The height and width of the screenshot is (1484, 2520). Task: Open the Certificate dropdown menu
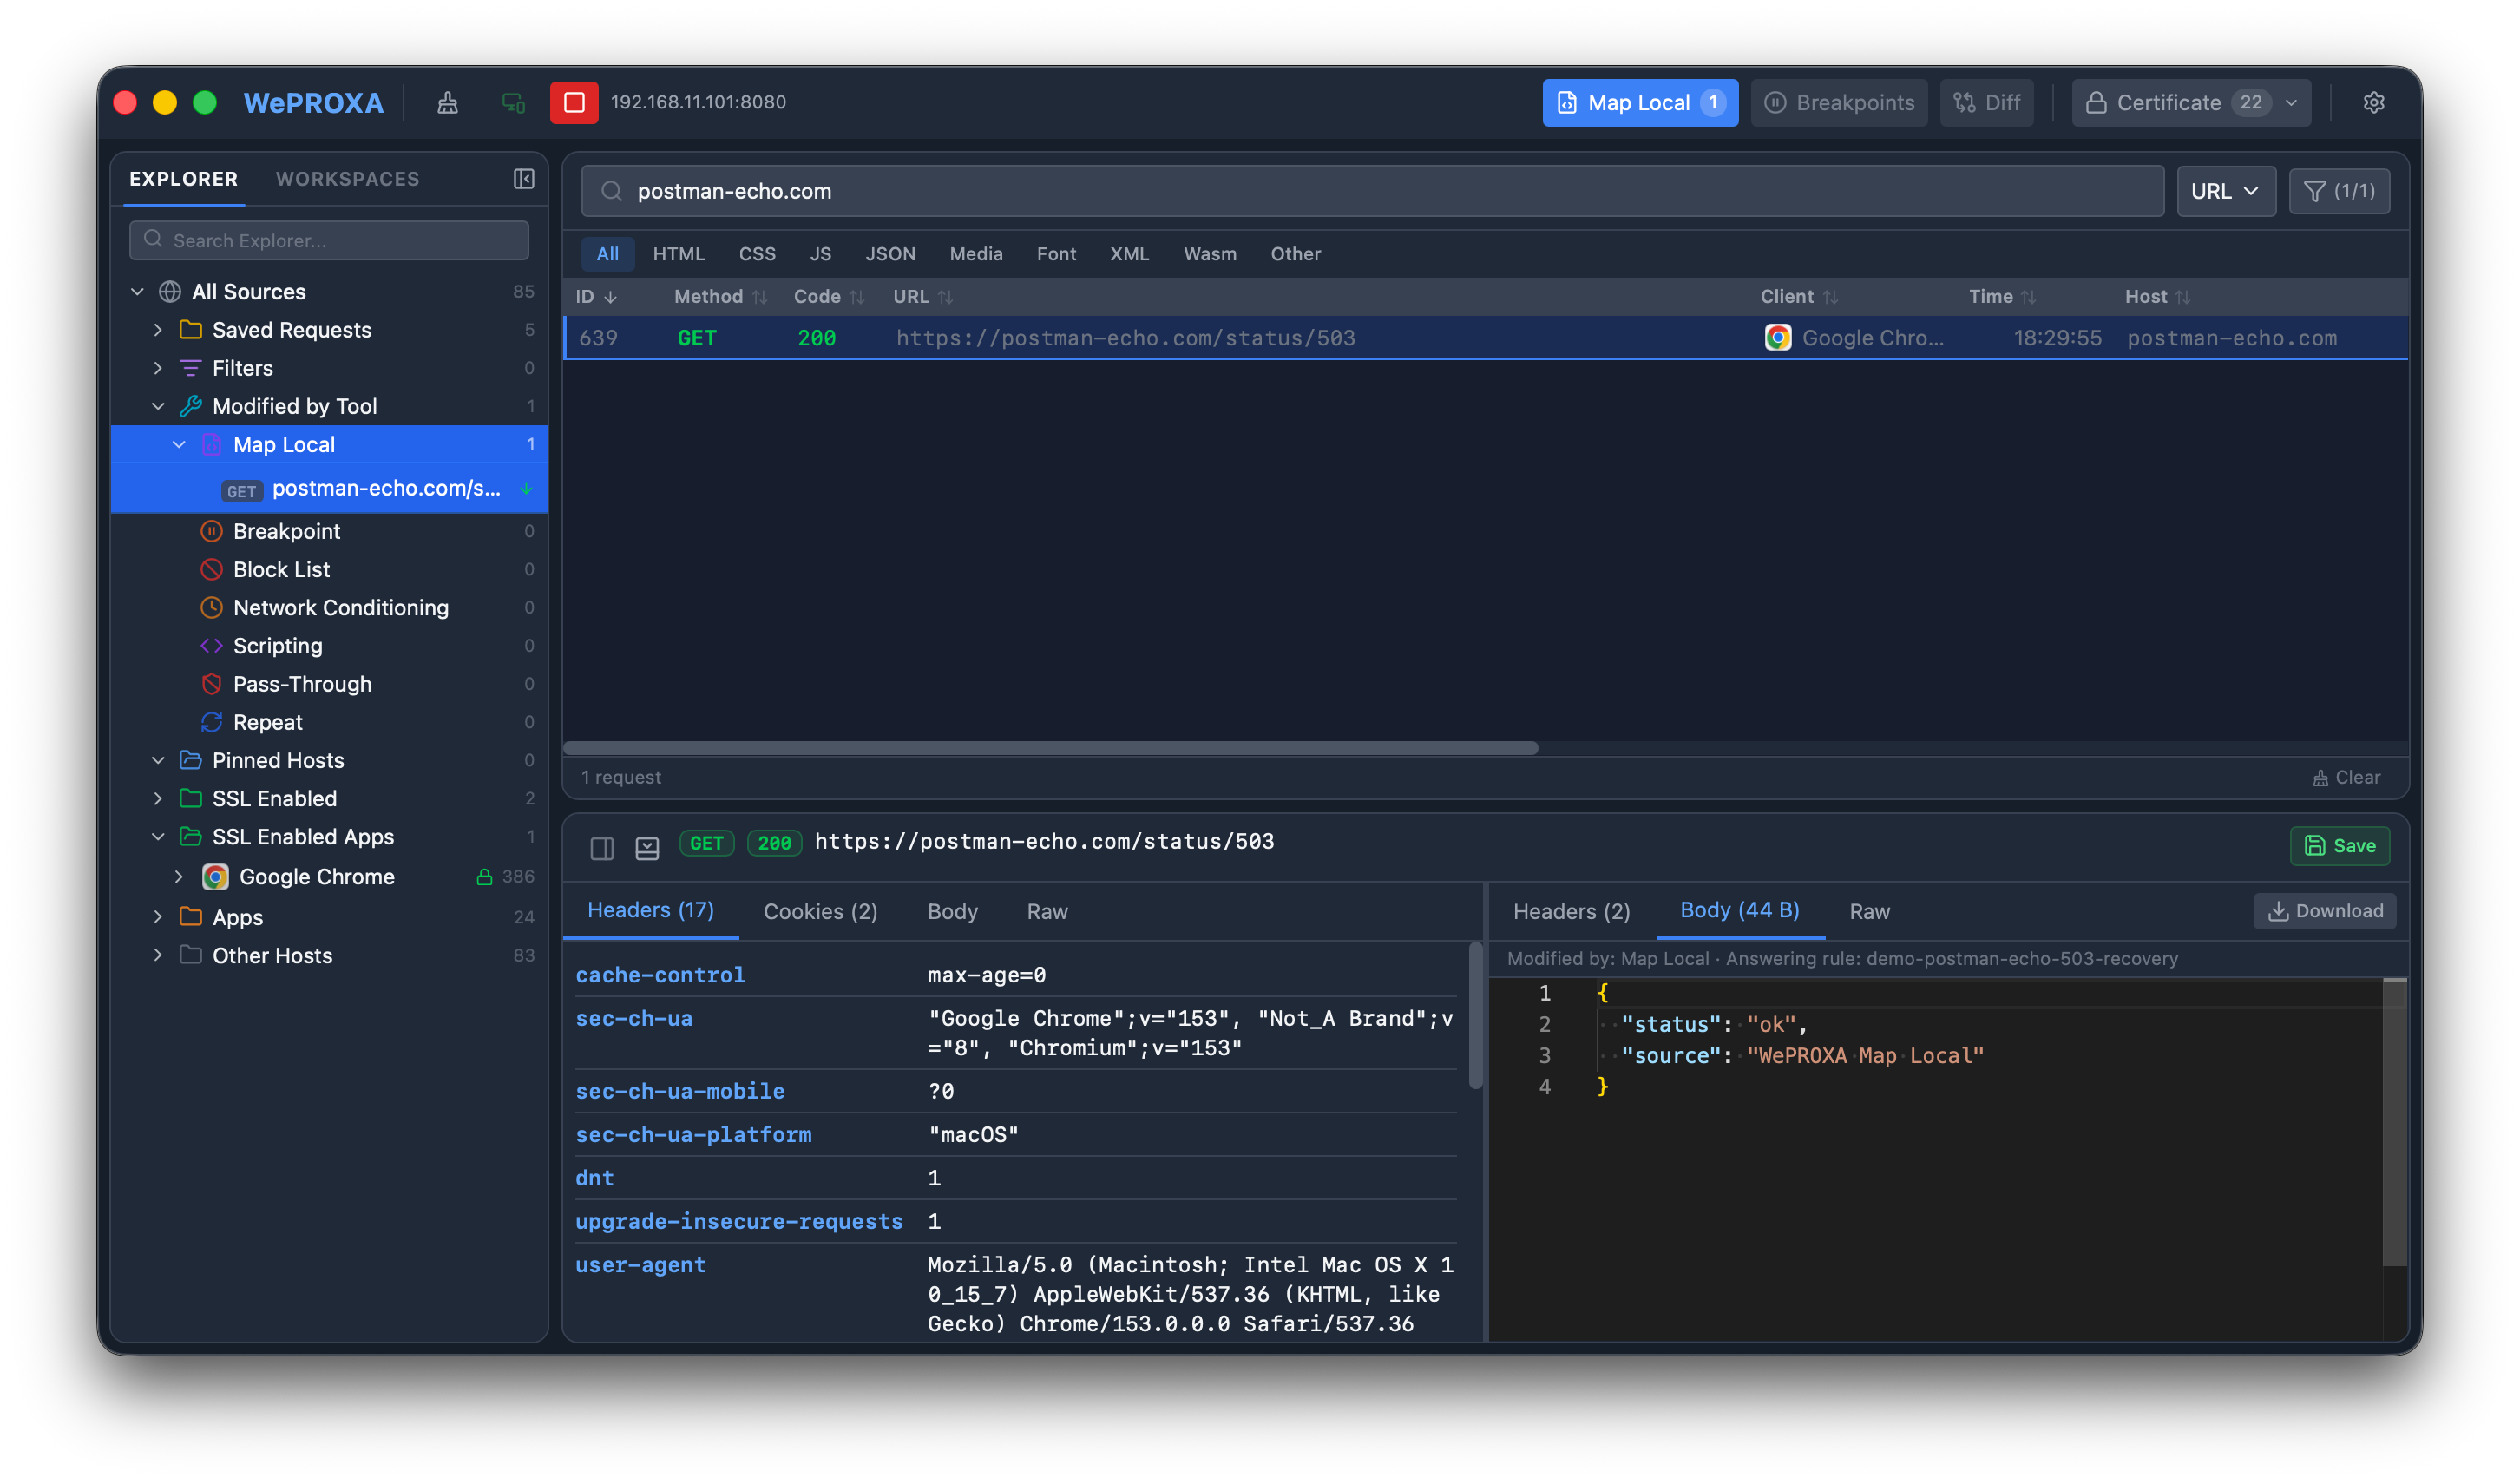[2190, 103]
